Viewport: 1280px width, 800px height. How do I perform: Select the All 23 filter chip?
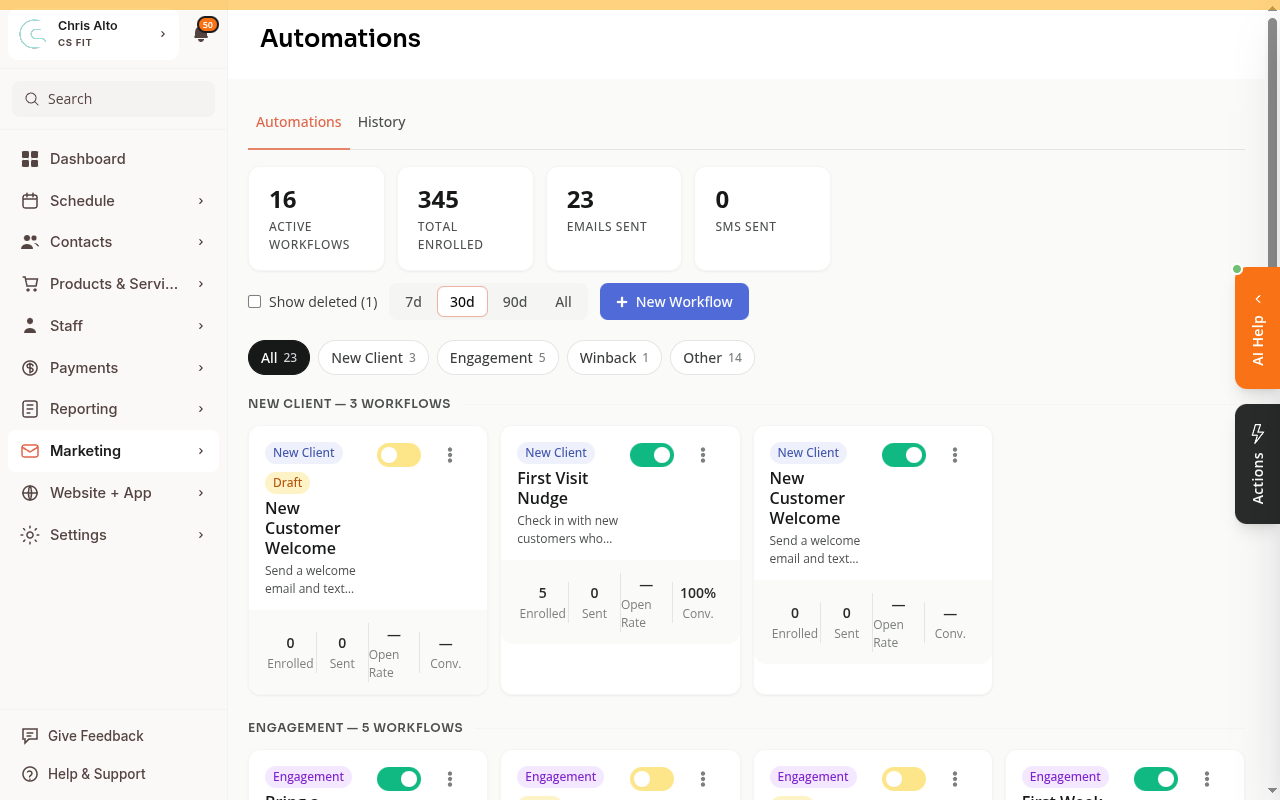279,358
